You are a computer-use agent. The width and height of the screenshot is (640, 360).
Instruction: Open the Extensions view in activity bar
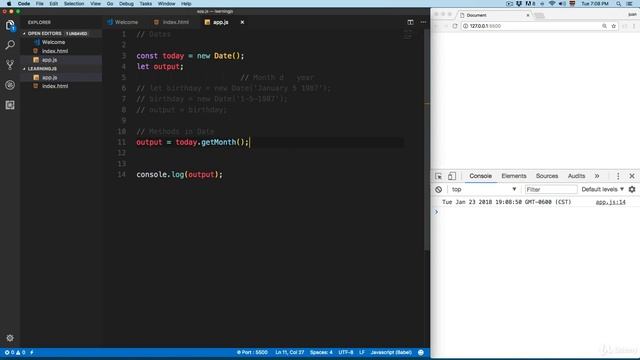point(10,105)
